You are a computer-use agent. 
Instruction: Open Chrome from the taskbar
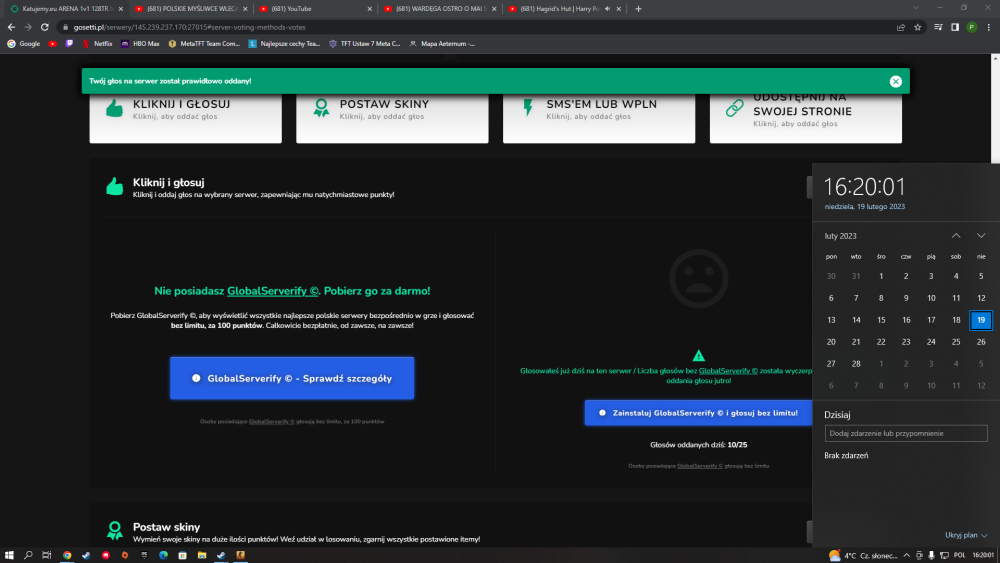pos(67,555)
